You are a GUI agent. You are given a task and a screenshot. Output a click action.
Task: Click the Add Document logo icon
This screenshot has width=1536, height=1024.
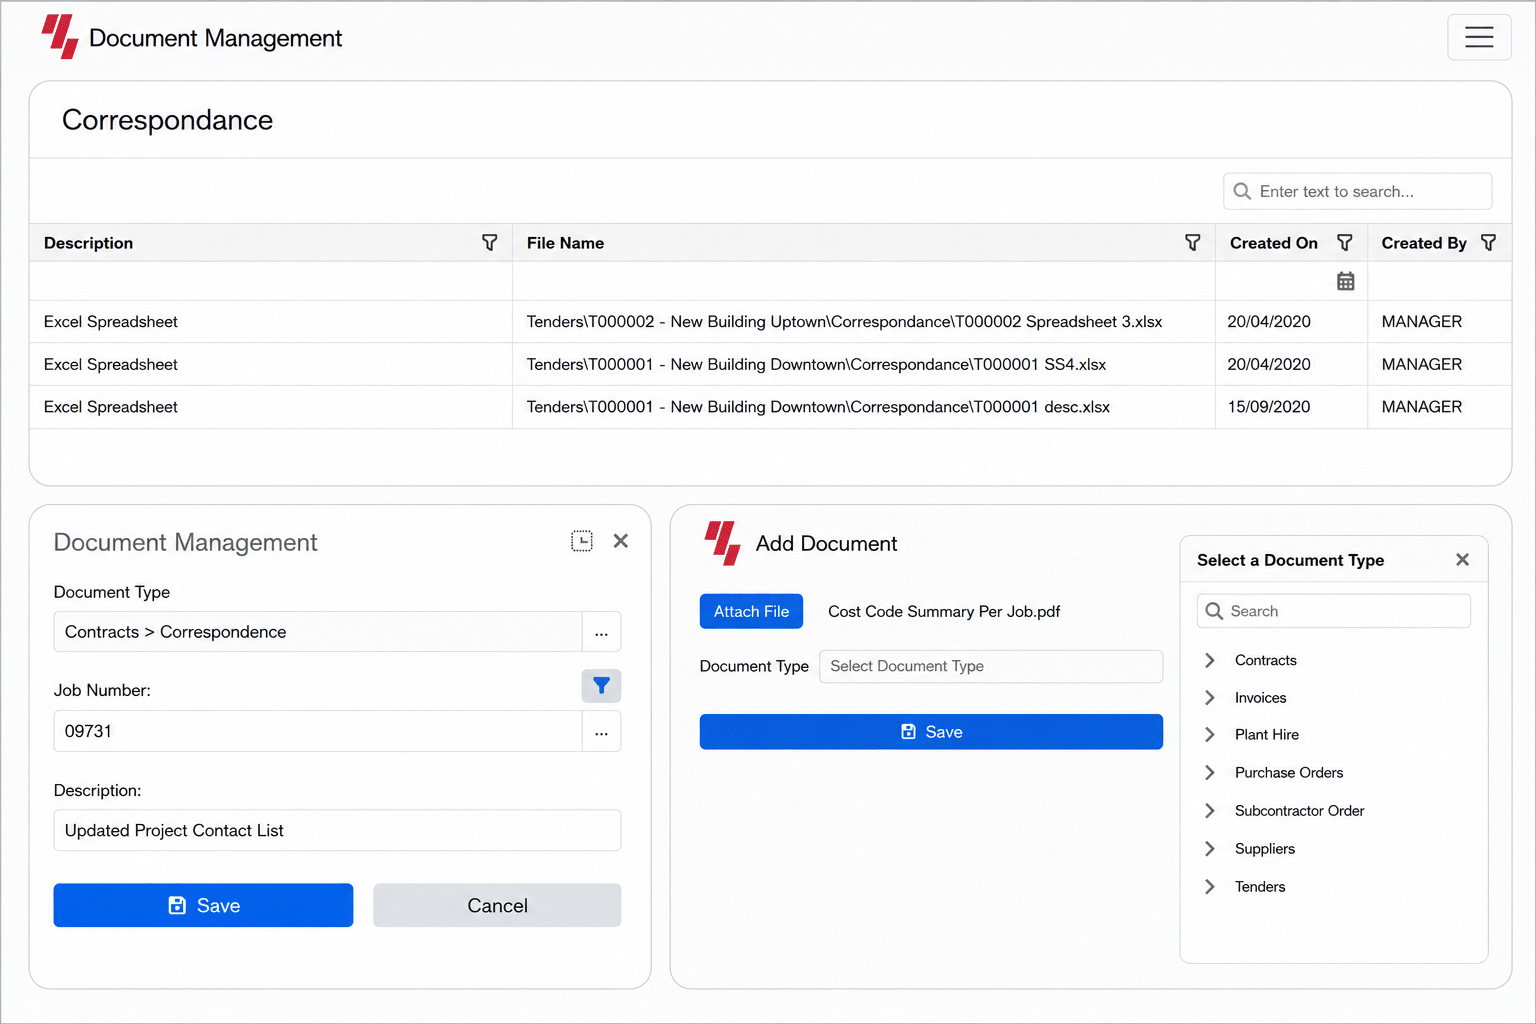pos(722,543)
